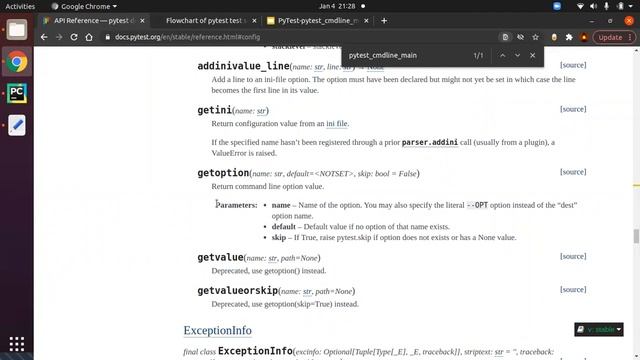Screen dimensions: 640x360
Task: Open the volume indicator in top bar
Action: [593, 6]
